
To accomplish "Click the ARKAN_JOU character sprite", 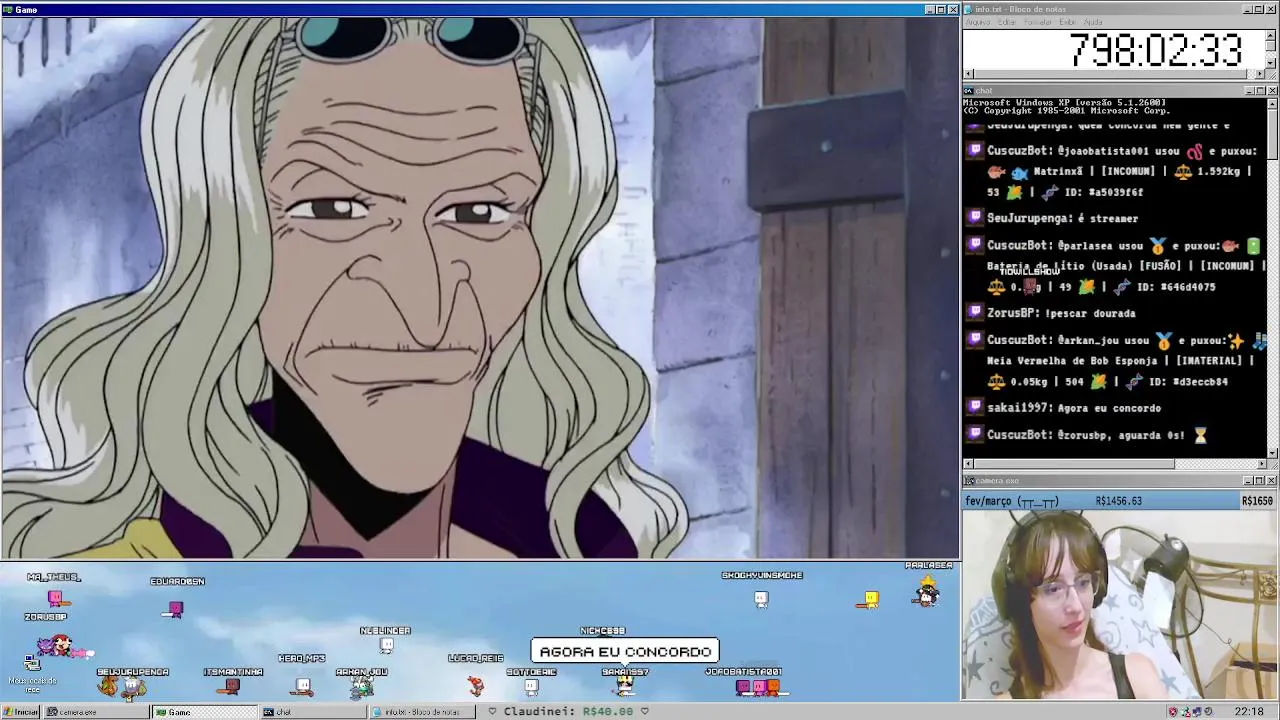I will (362, 686).
